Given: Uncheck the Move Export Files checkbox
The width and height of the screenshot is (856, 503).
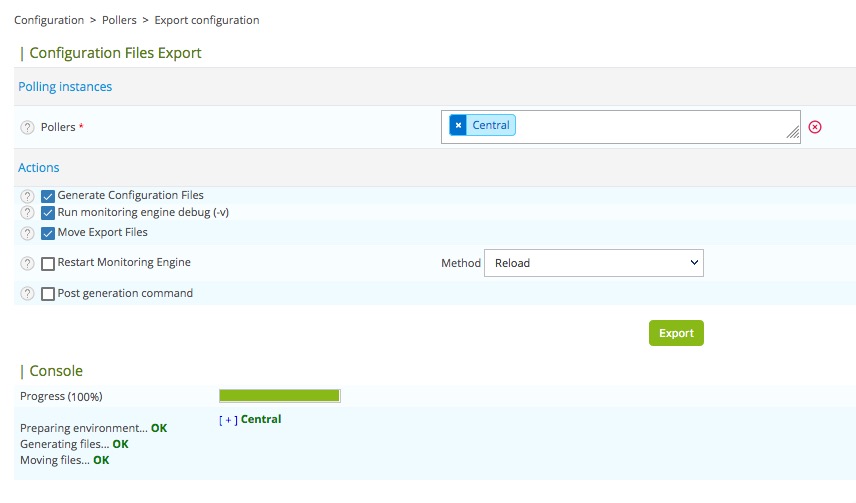Looking at the screenshot, I should pos(48,233).
